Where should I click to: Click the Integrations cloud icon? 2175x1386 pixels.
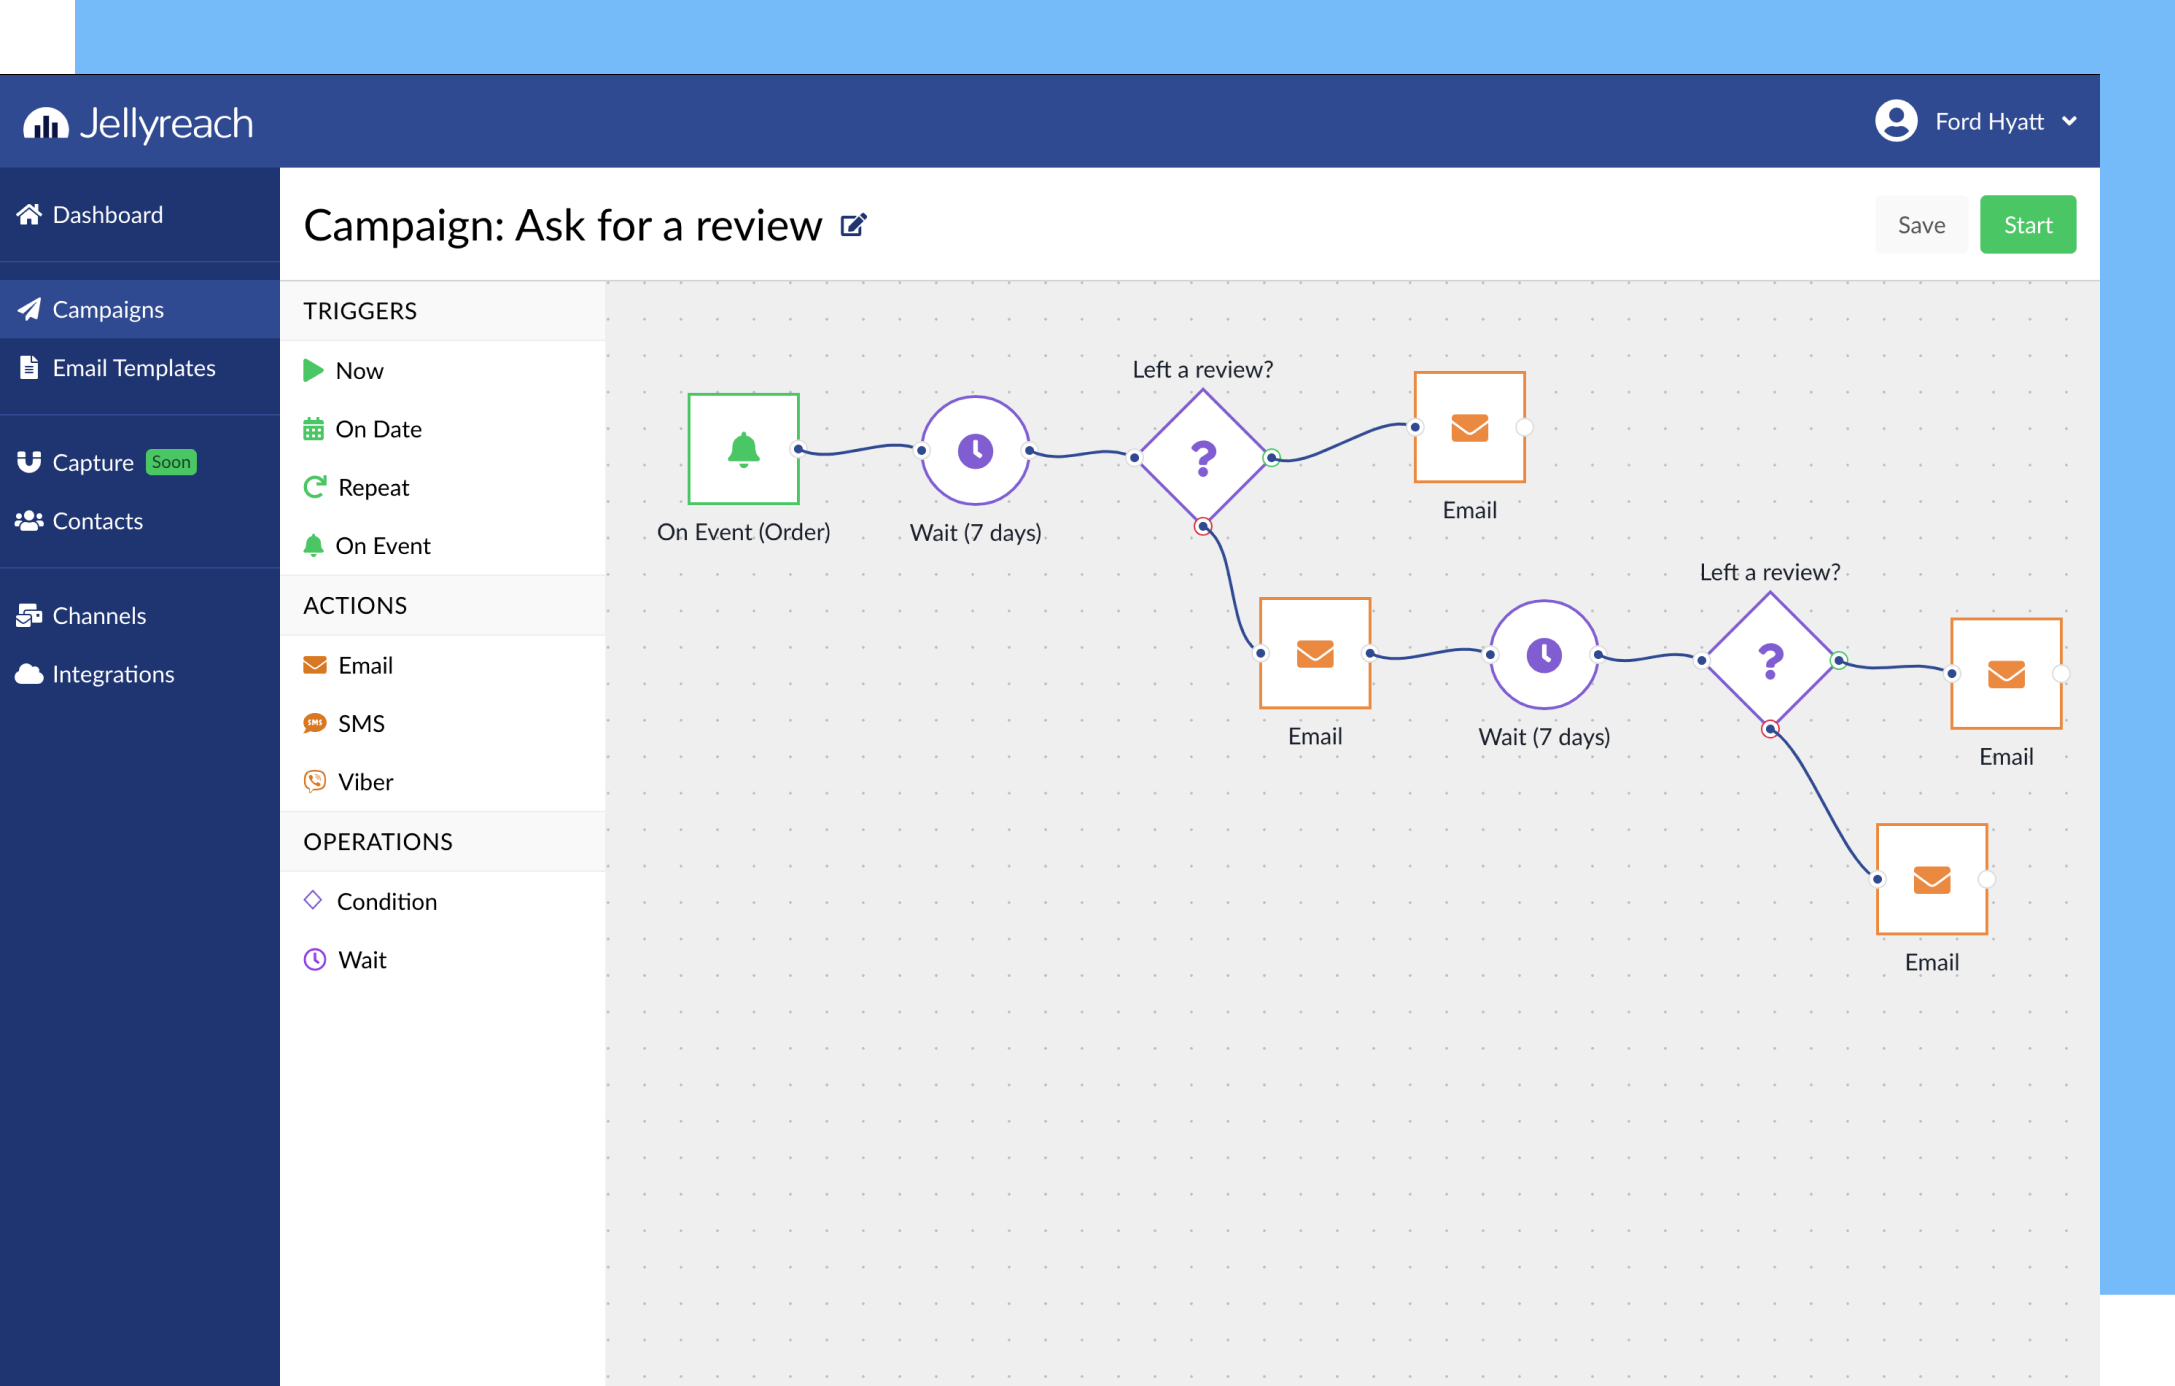(29, 674)
